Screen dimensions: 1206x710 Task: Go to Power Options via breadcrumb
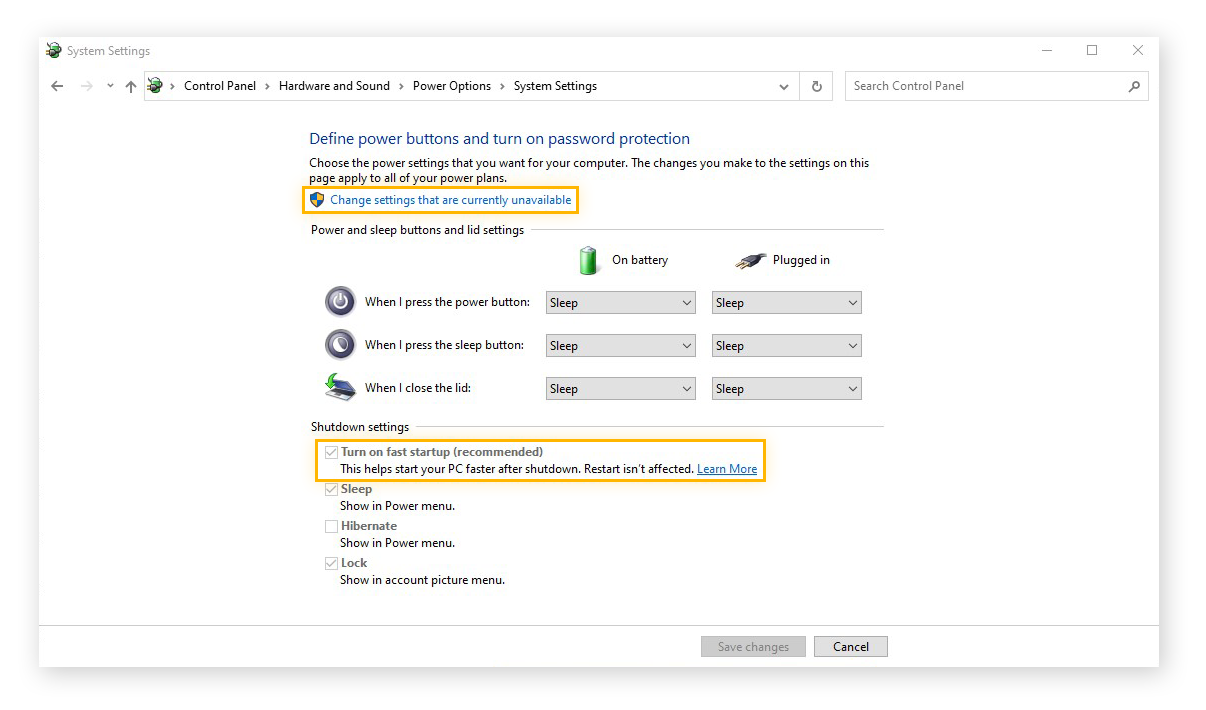453,86
